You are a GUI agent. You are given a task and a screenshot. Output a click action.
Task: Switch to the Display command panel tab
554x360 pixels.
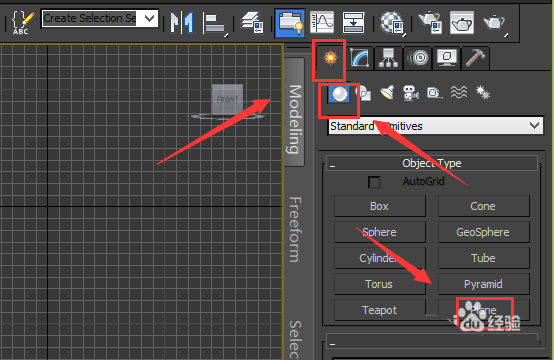pos(447,58)
